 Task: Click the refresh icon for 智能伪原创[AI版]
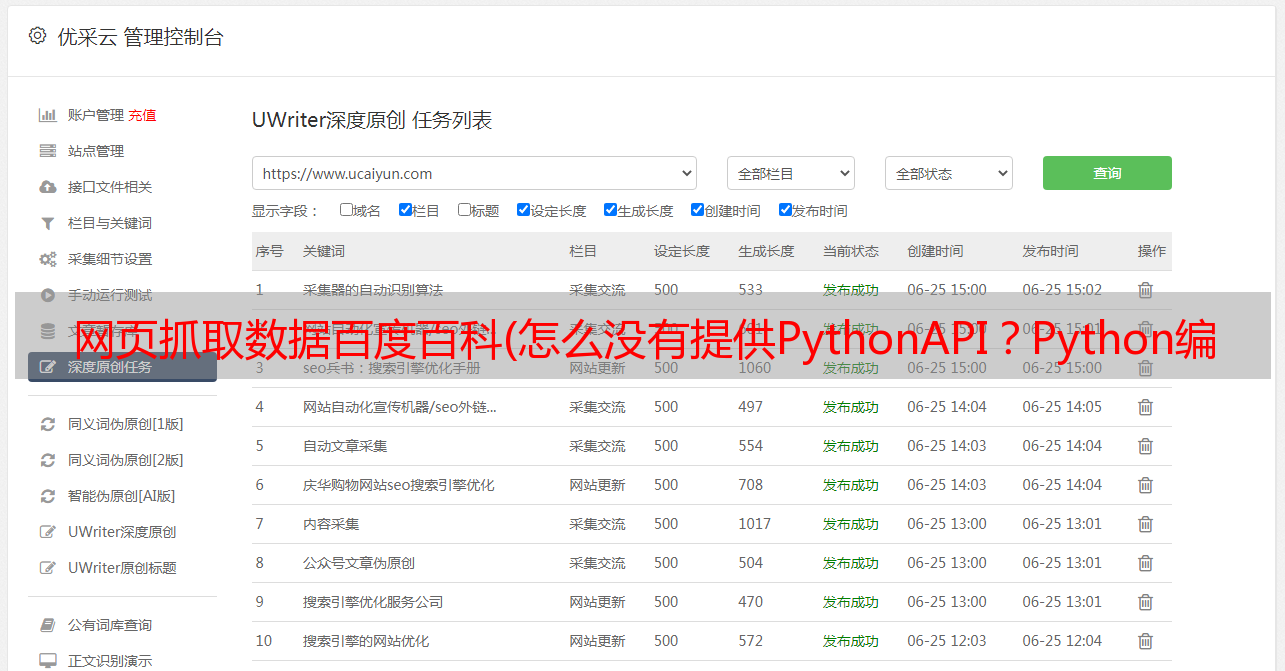(x=47, y=496)
